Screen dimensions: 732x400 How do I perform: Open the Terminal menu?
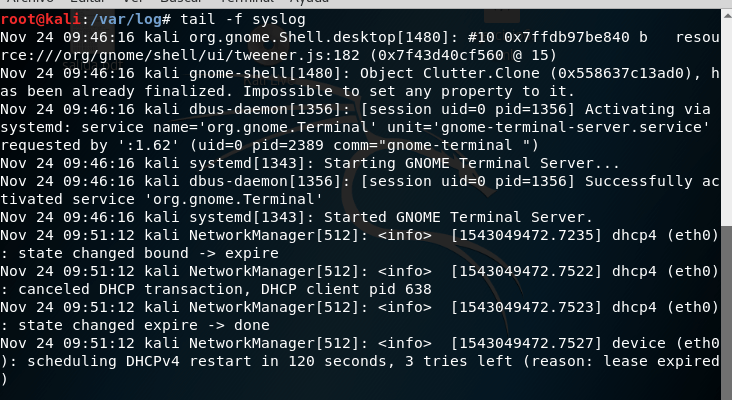246,1
